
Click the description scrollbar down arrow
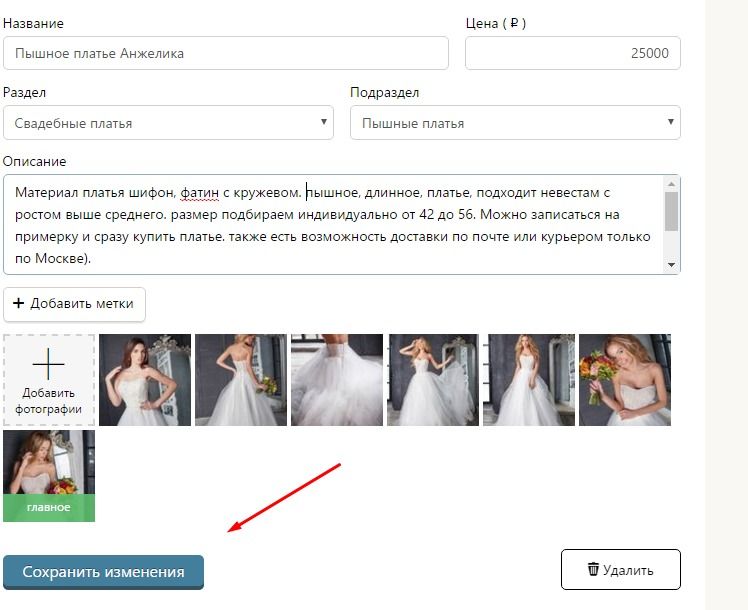click(x=672, y=265)
